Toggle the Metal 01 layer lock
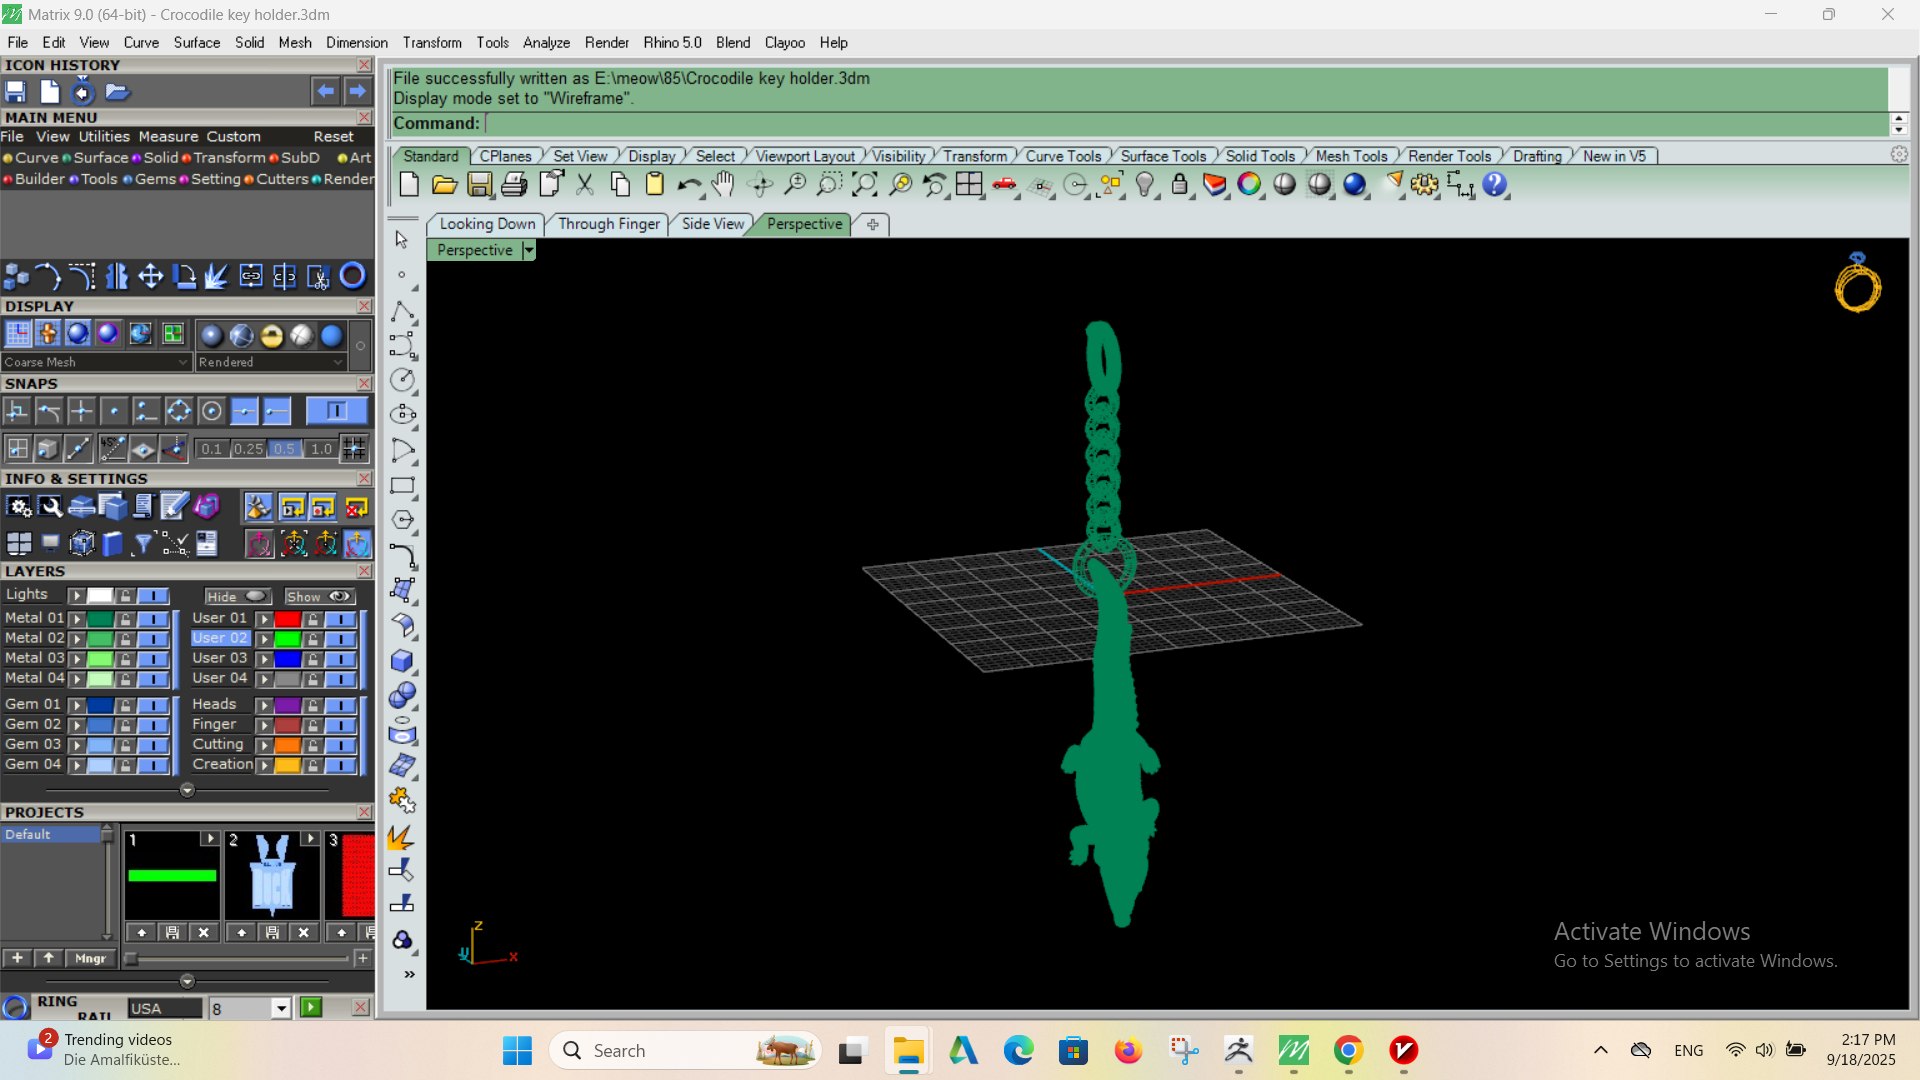The image size is (1920, 1080). (125, 619)
